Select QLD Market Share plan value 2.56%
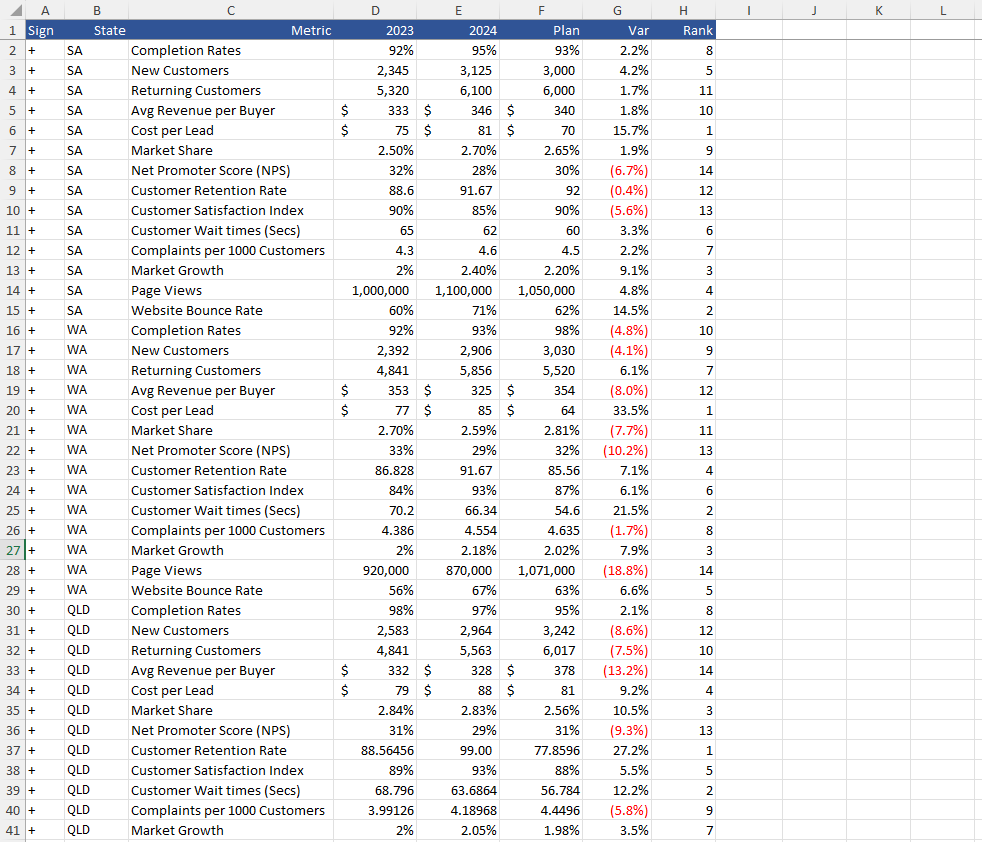 click(541, 710)
